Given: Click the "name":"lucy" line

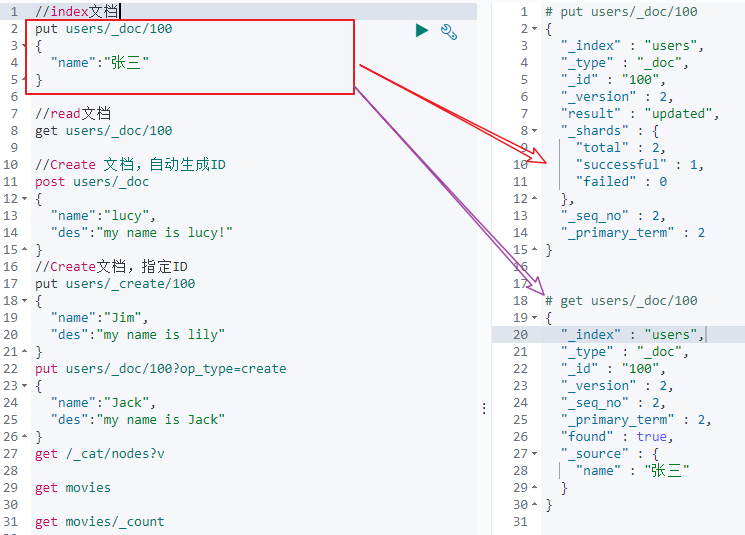Looking at the screenshot, I should tap(103, 216).
